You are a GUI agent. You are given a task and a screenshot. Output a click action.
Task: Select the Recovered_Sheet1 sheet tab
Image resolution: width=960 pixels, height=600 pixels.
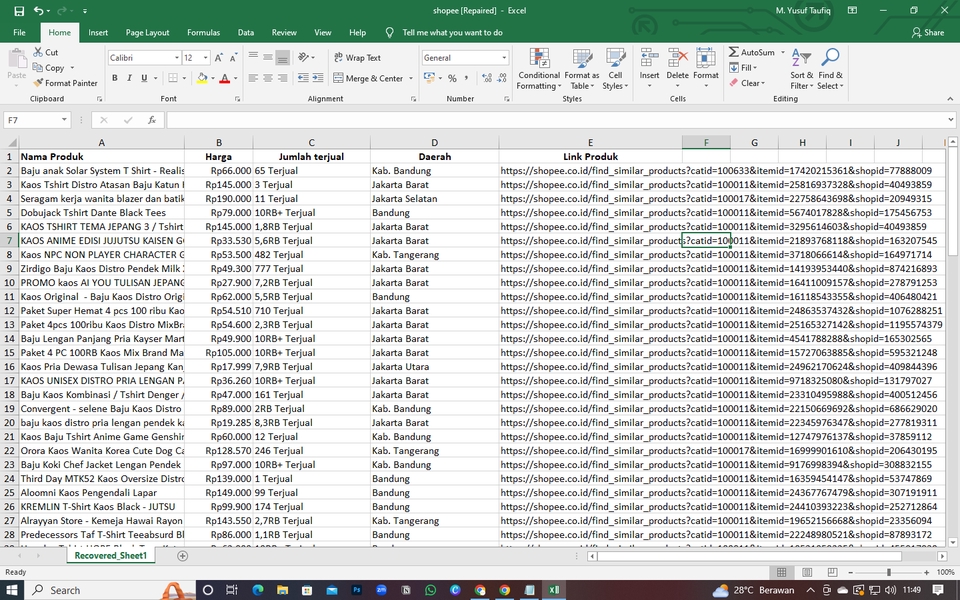click(111, 556)
